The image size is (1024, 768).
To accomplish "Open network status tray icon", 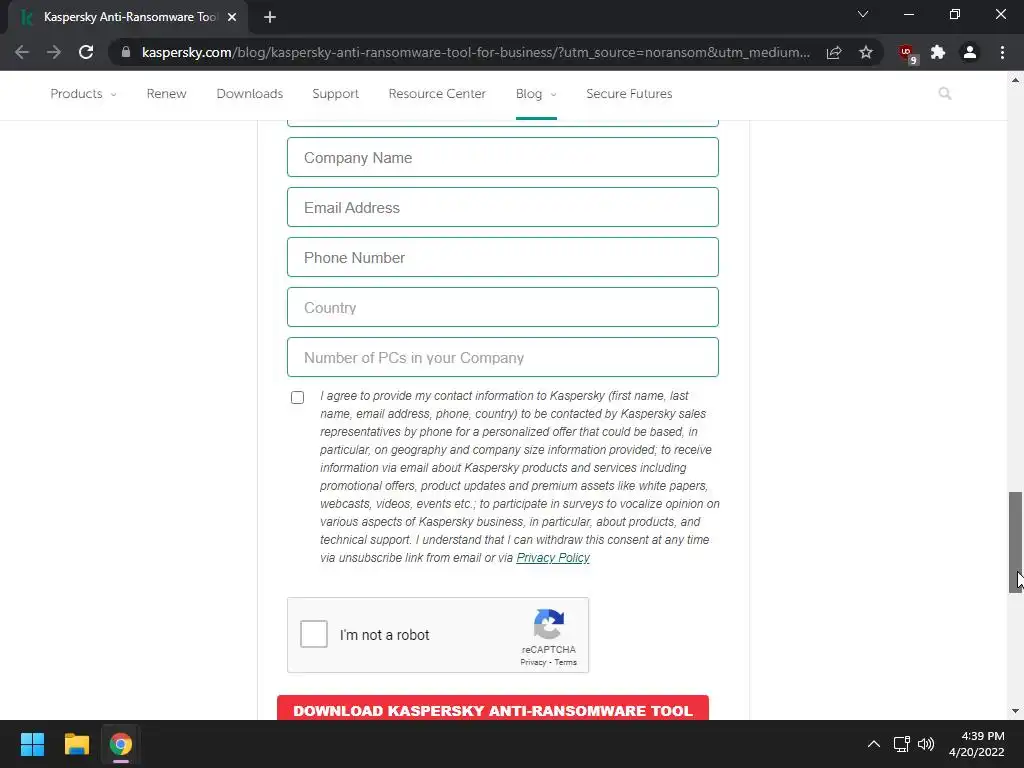I will click(902, 744).
